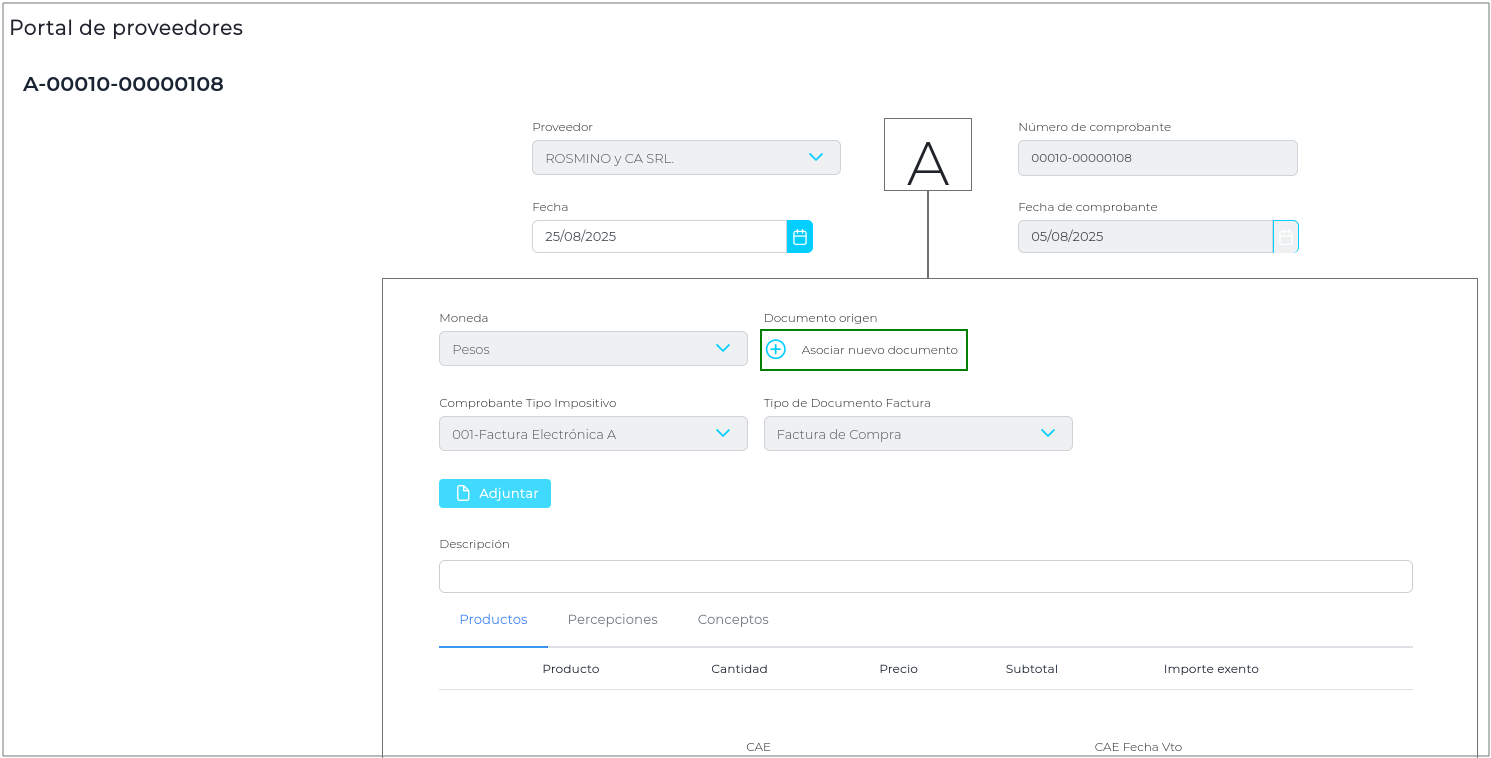Click the plus circle icon for Documento origen
Image resolution: width=1491 pixels, height=758 pixels.
(x=776, y=350)
